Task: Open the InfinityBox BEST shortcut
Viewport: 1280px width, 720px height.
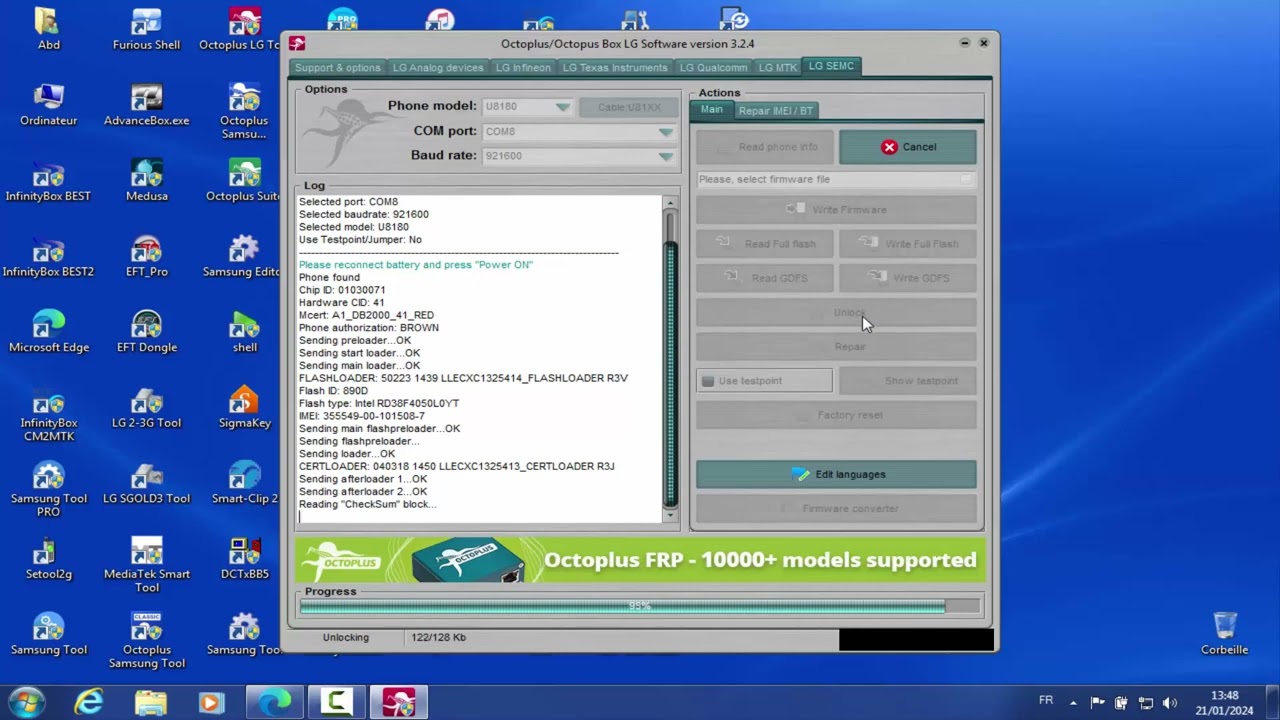Action: pyautogui.click(x=48, y=181)
